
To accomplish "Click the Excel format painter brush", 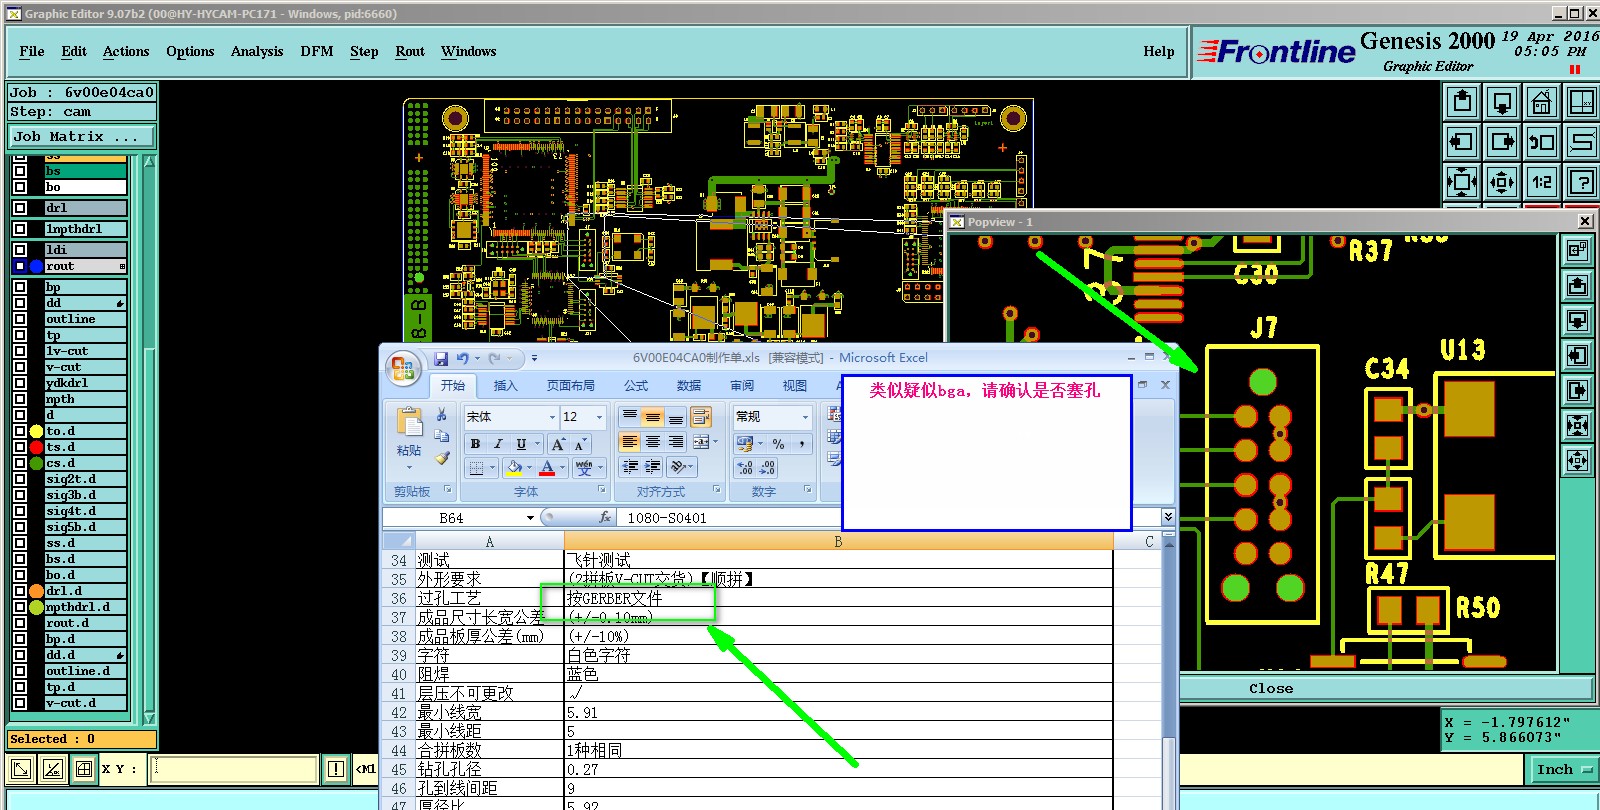I will coord(442,458).
